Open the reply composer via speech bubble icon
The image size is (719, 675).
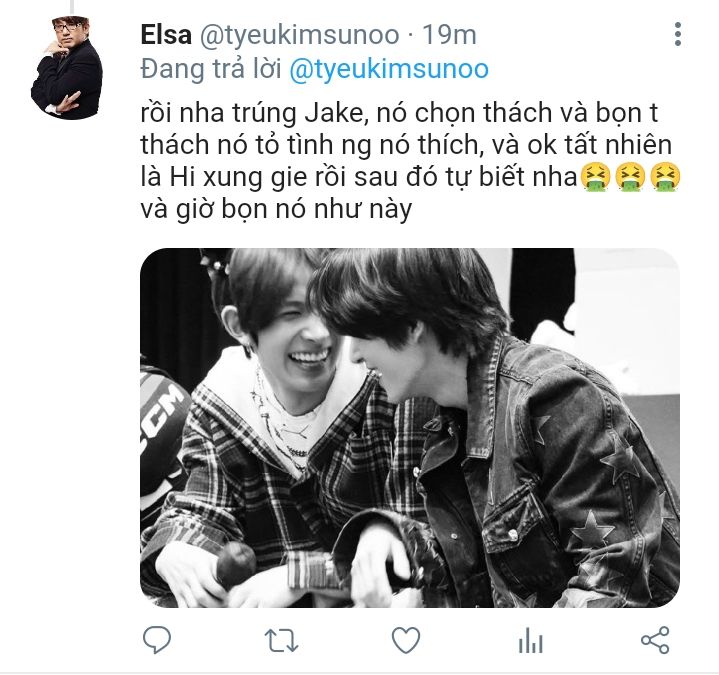tap(157, 640)
